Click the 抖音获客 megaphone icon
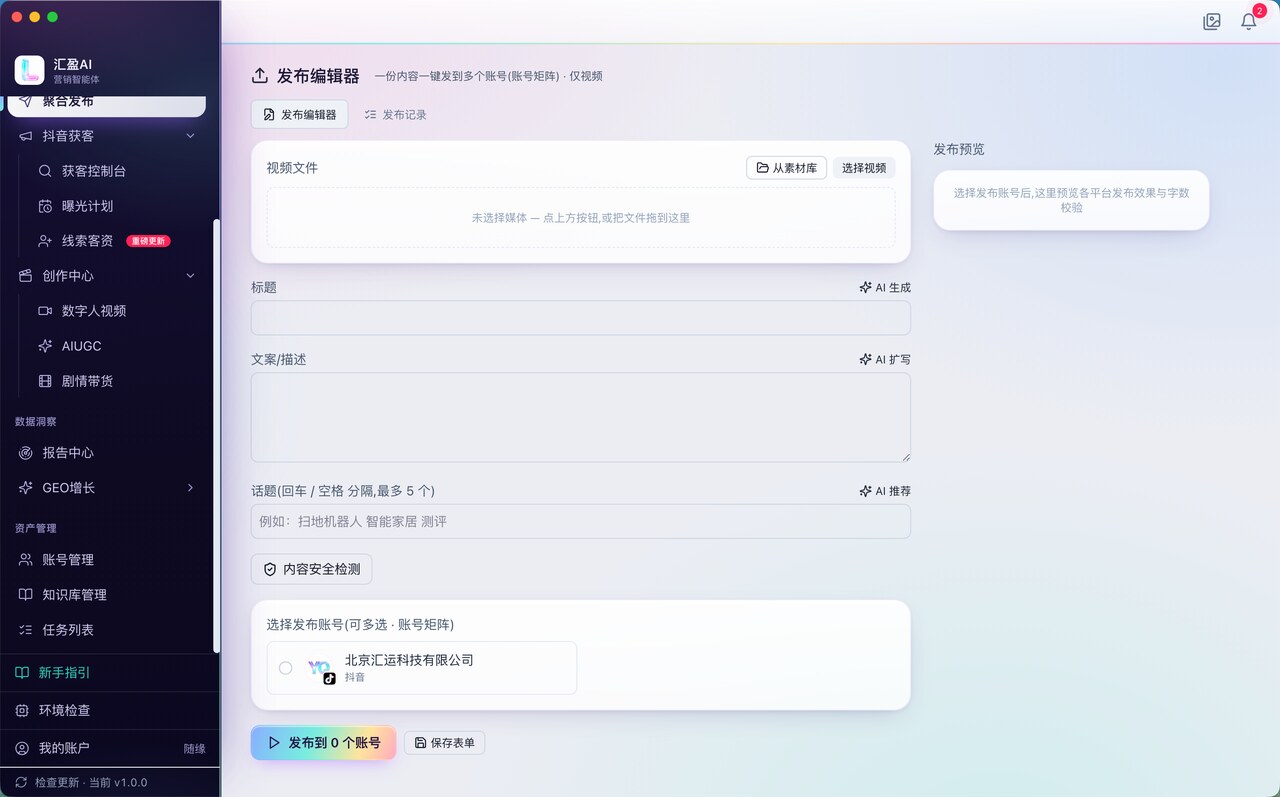The height and width of the screenshot is (797, 1280). click(26, 136)
